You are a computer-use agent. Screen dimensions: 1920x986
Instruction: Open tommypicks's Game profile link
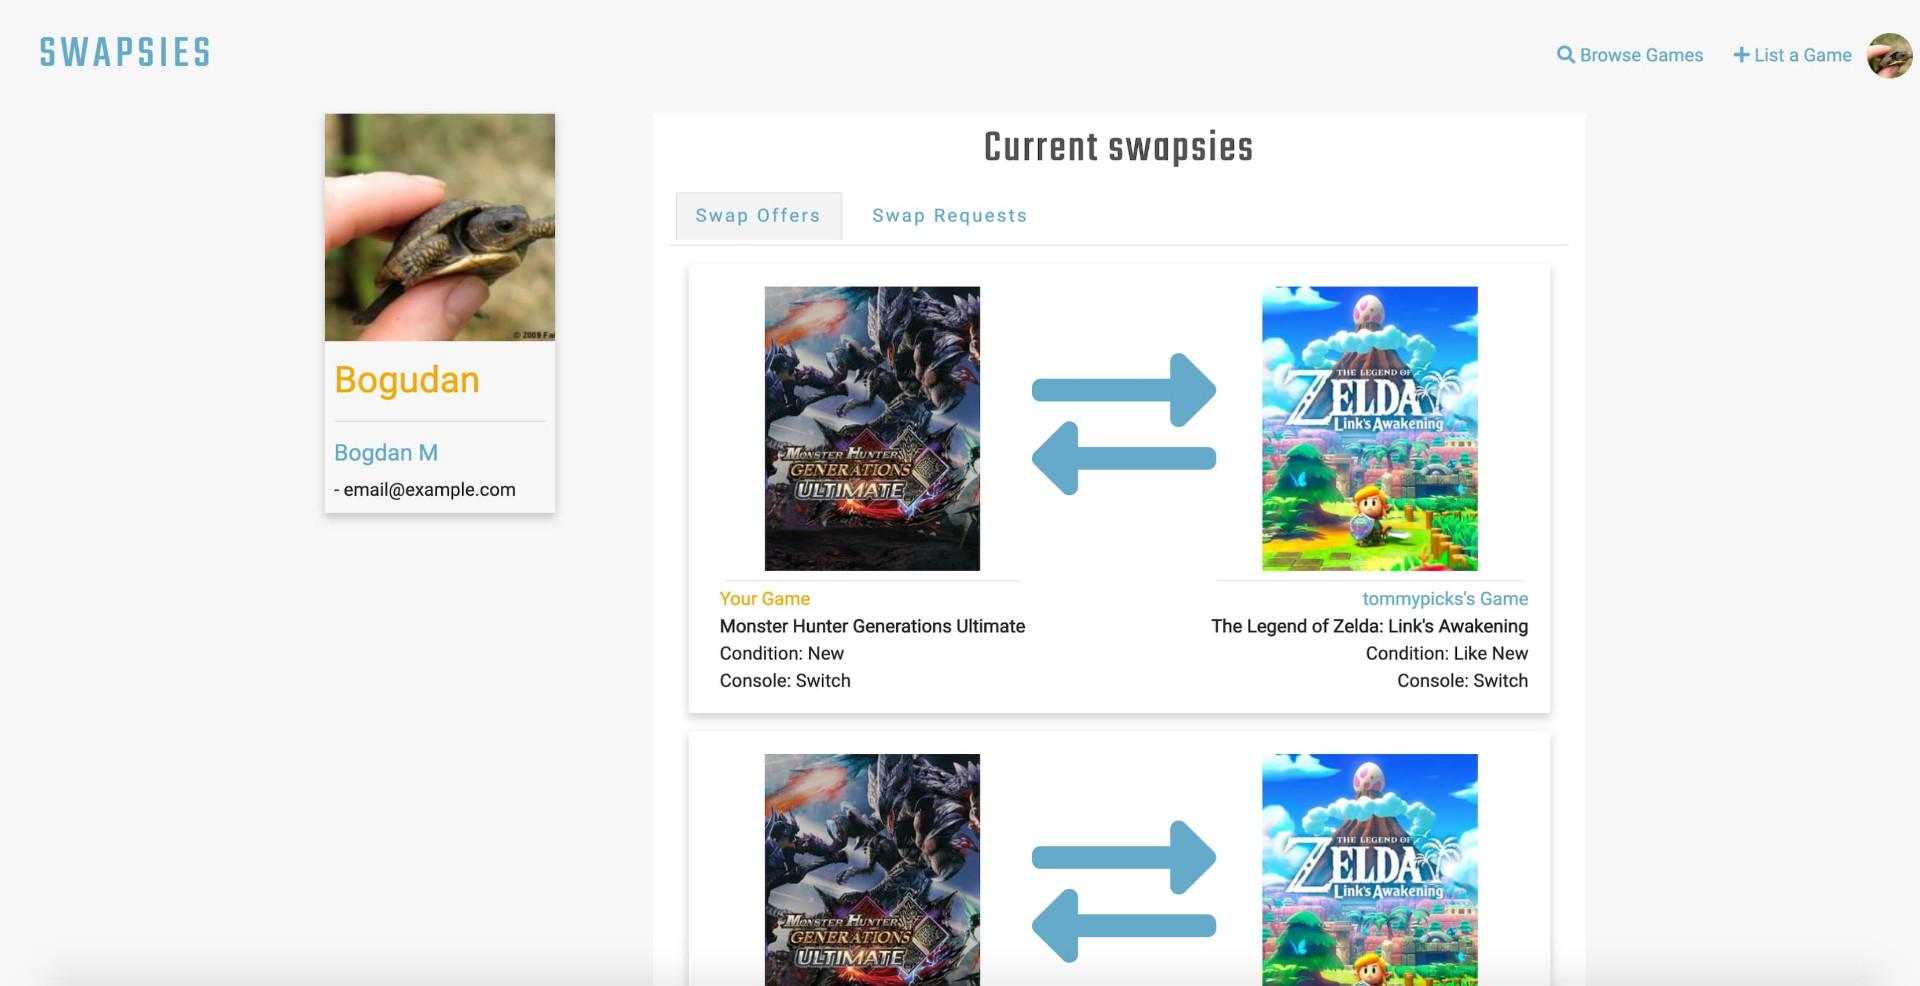coord(1444,599)
